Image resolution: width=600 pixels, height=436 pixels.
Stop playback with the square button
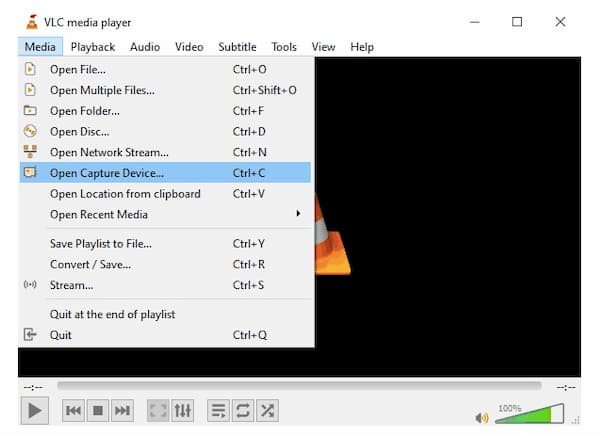(x=98, y=411)
